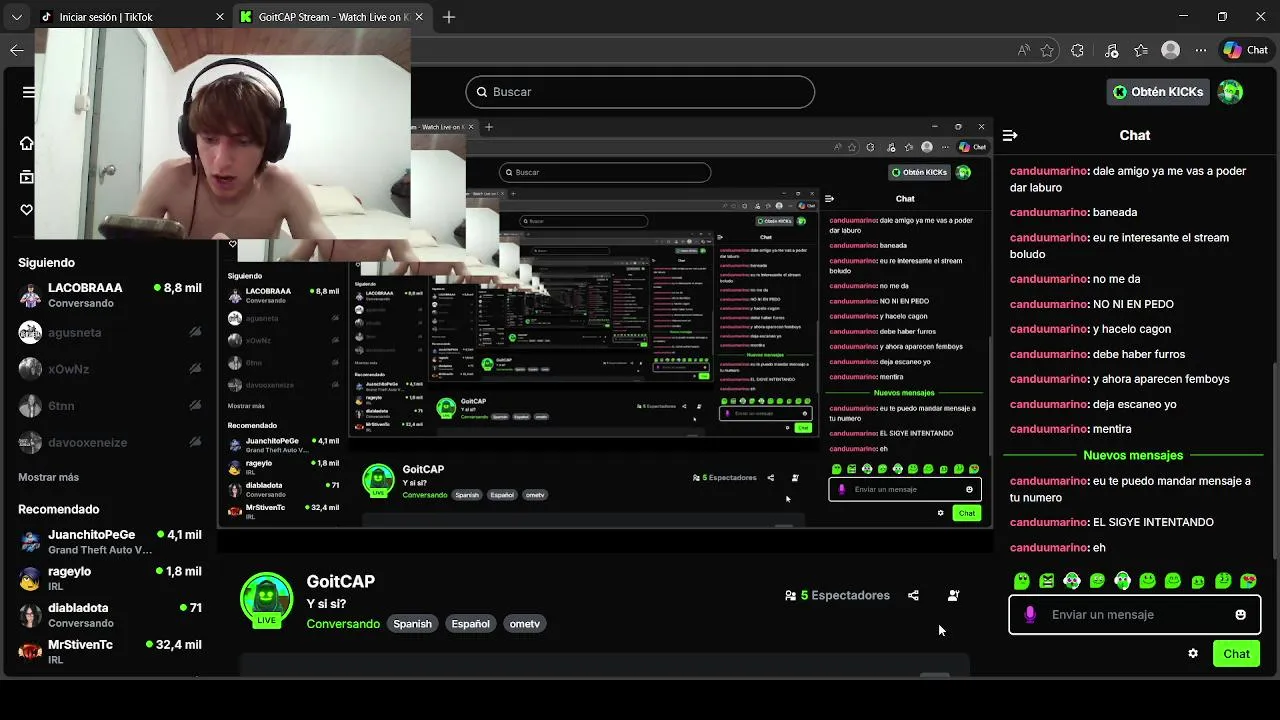Click canduumarino on 'NO NI EN PEDO'
This screenshot has height=720, width=1280.
[x=1048, y=304]
